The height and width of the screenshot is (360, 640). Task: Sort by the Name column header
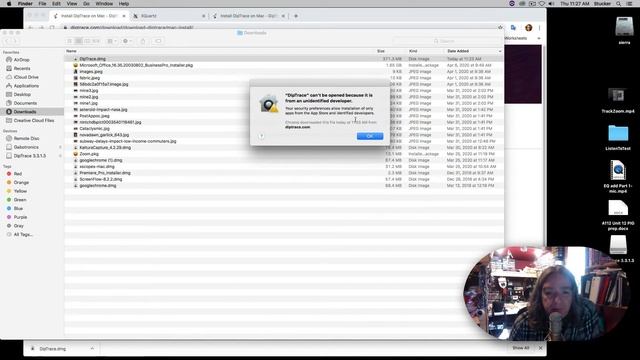(71, 51)
